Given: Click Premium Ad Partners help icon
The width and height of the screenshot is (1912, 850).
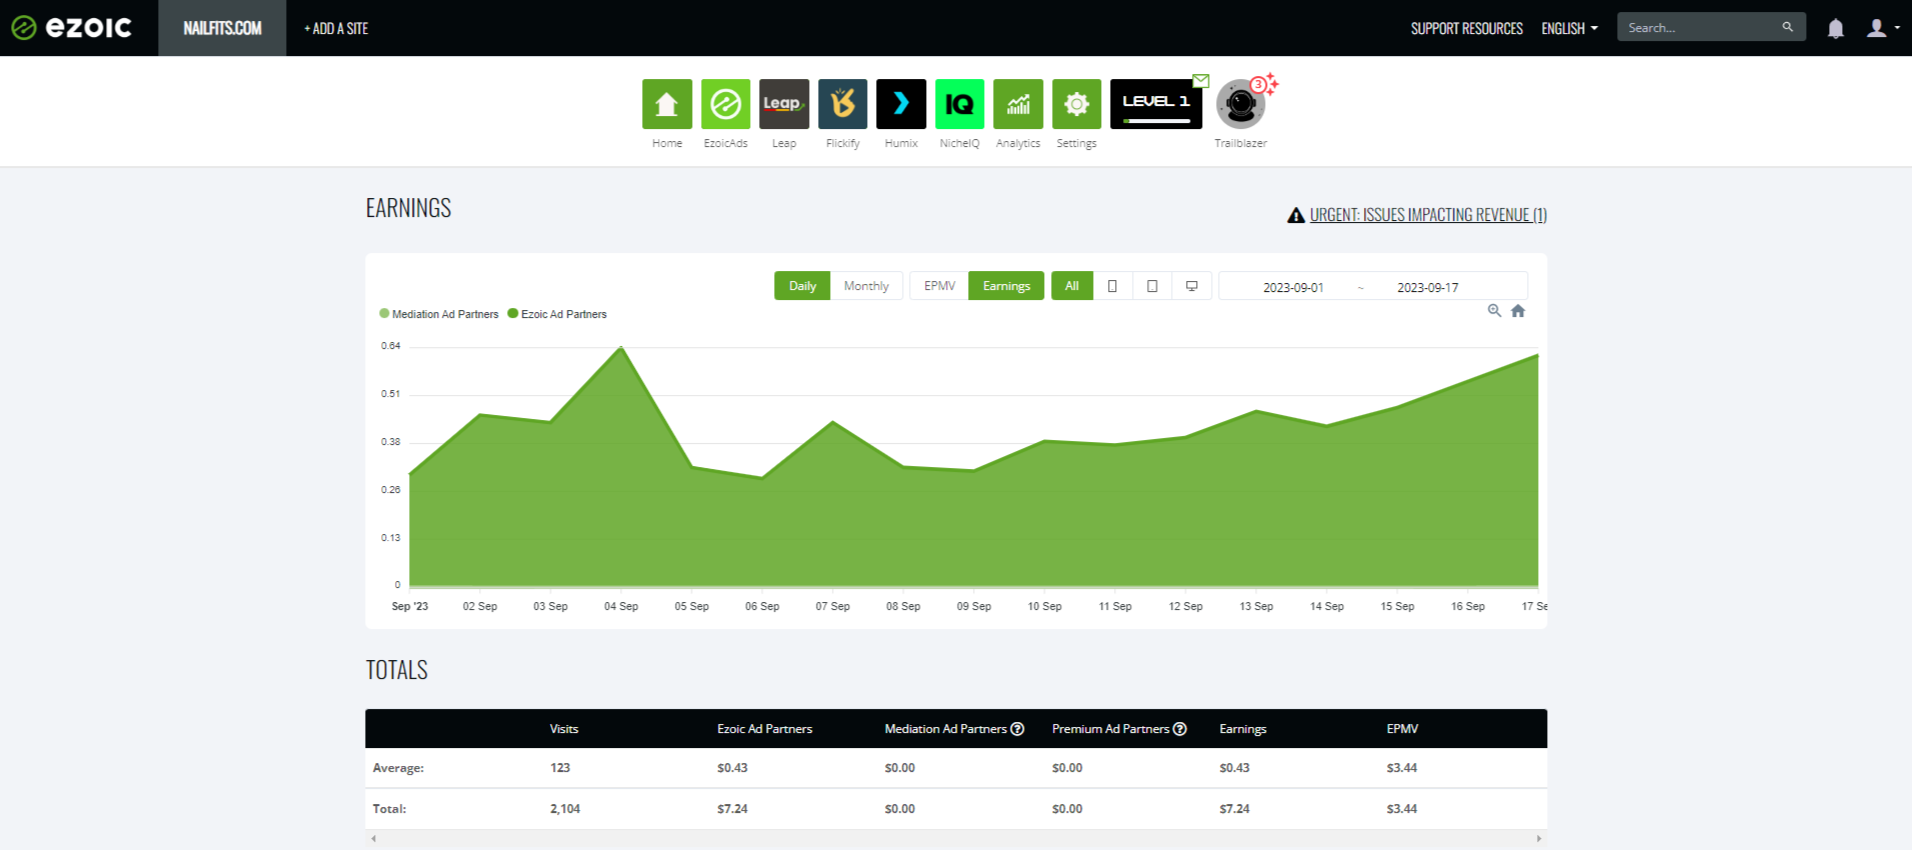Looking at the screenshot, I should pyautogui.click(x=1180, y=729).
